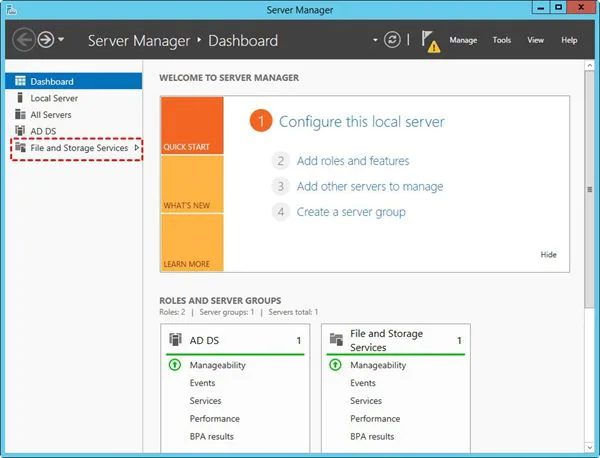Screen dimensions: 600x458
Task: Click the refresh dashboard icon
Action: pyautogui.click(x=392, y=40)
